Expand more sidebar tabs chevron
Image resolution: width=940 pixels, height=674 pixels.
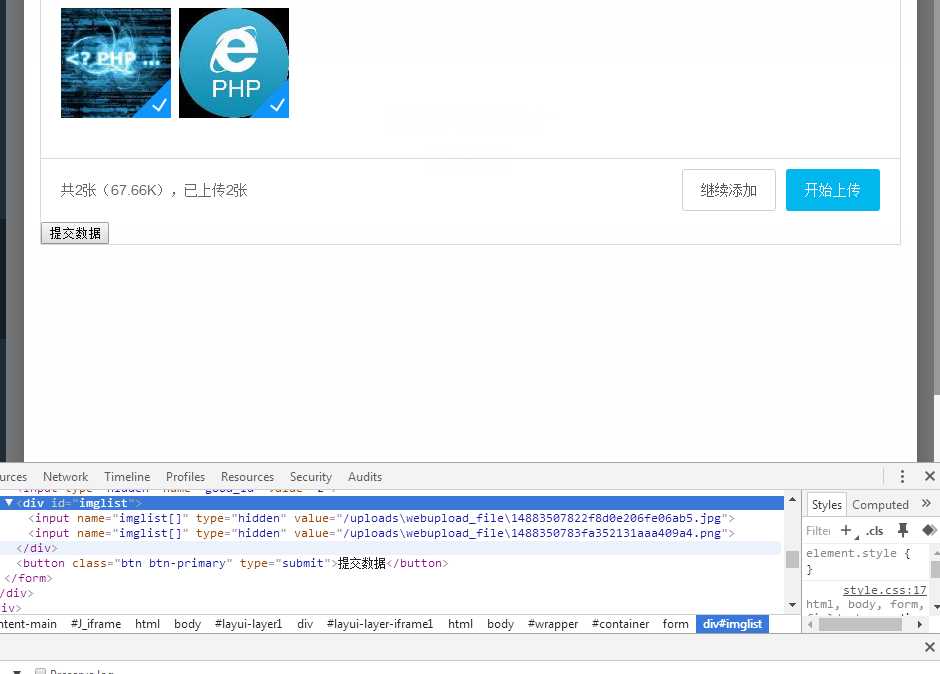(926, 504)
